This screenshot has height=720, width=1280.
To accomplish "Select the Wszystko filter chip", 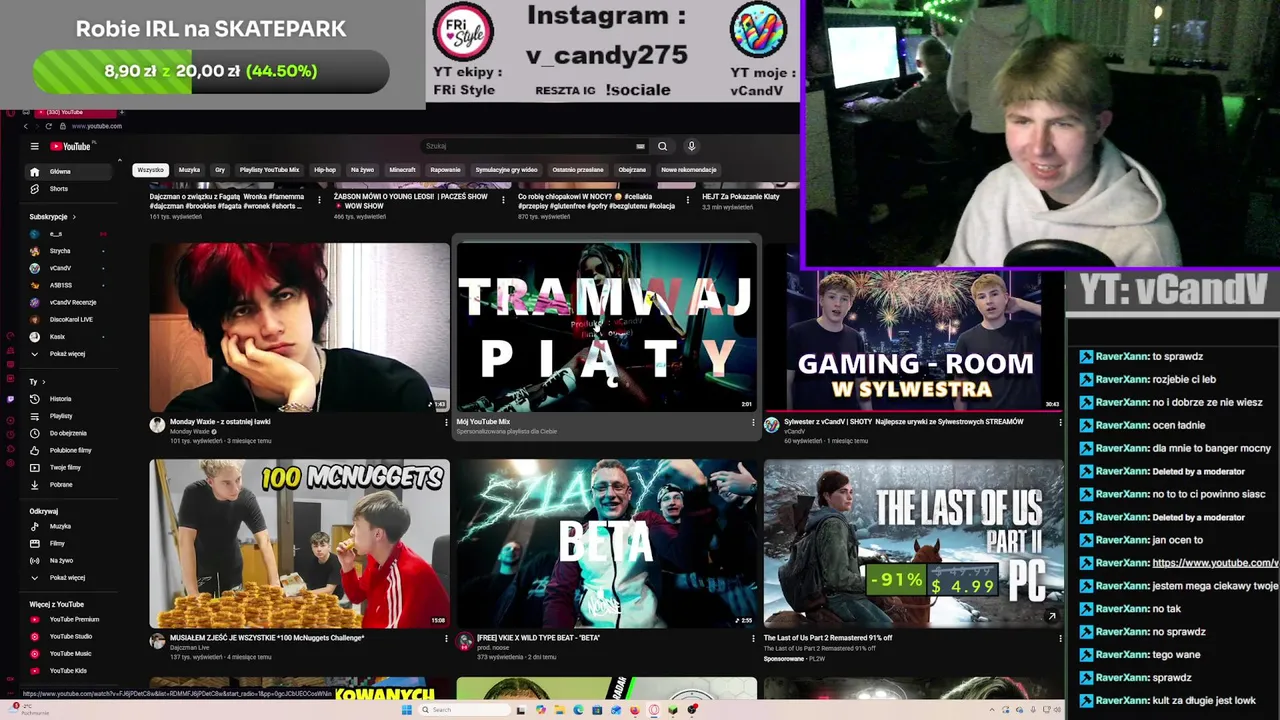I will 150,170.
